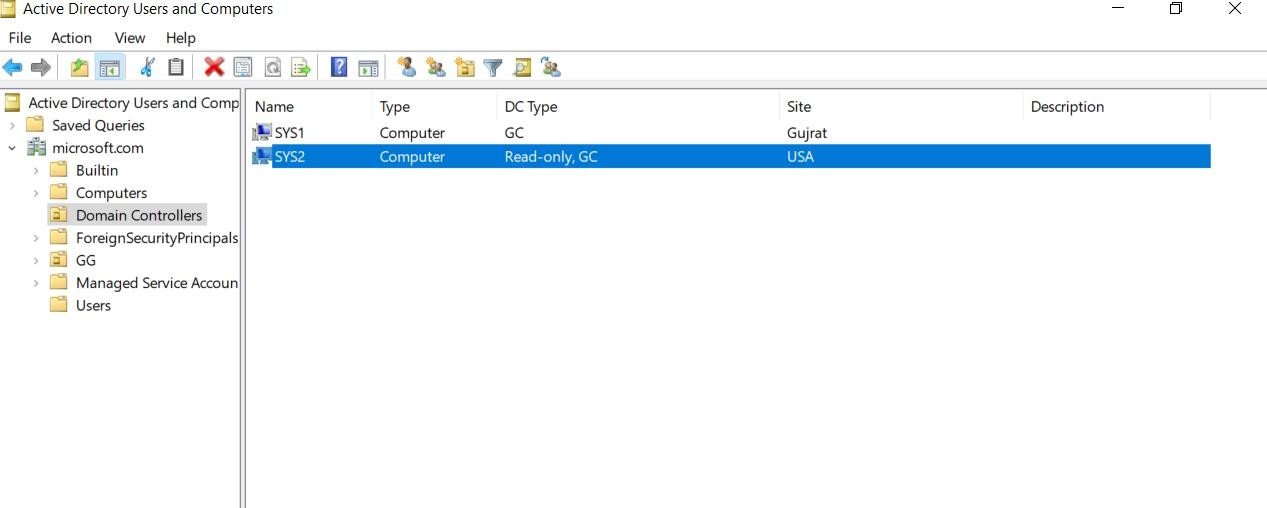Click the Computer type cell of SYS2
This screenshot has width=1267, height=508.
(x=412, y=157)
